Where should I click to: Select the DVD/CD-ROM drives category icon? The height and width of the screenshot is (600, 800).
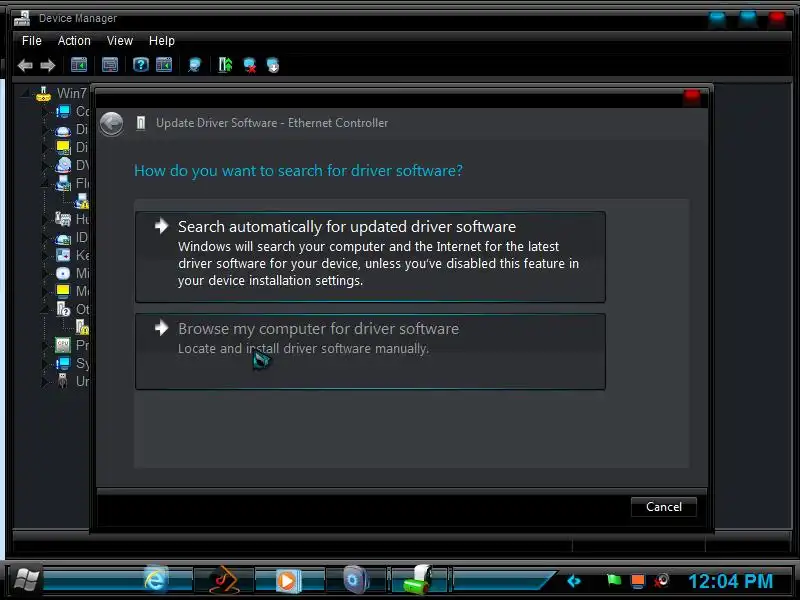(x=63, y=165)
